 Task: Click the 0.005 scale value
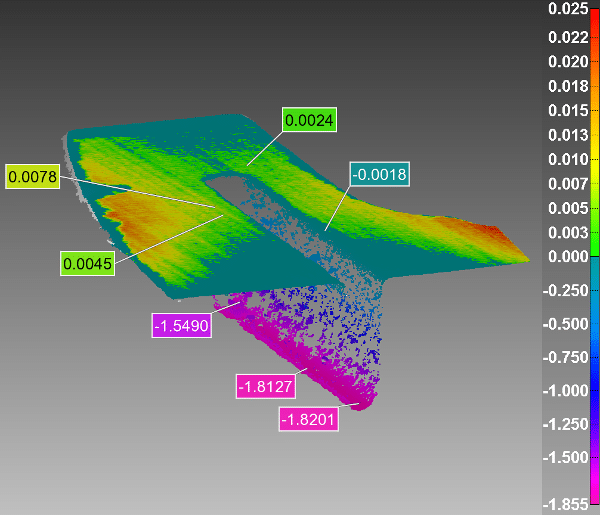point(568,208)
